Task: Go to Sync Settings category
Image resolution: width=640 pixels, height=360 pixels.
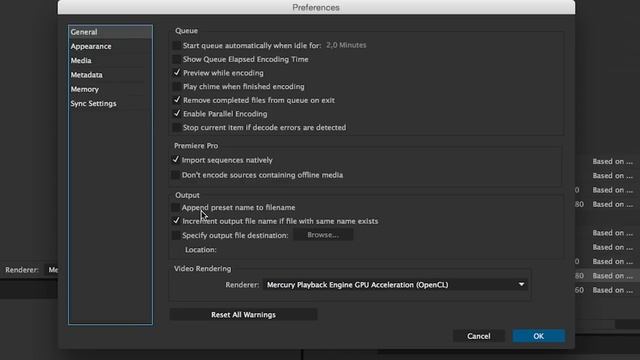Action: click(110, 103)
